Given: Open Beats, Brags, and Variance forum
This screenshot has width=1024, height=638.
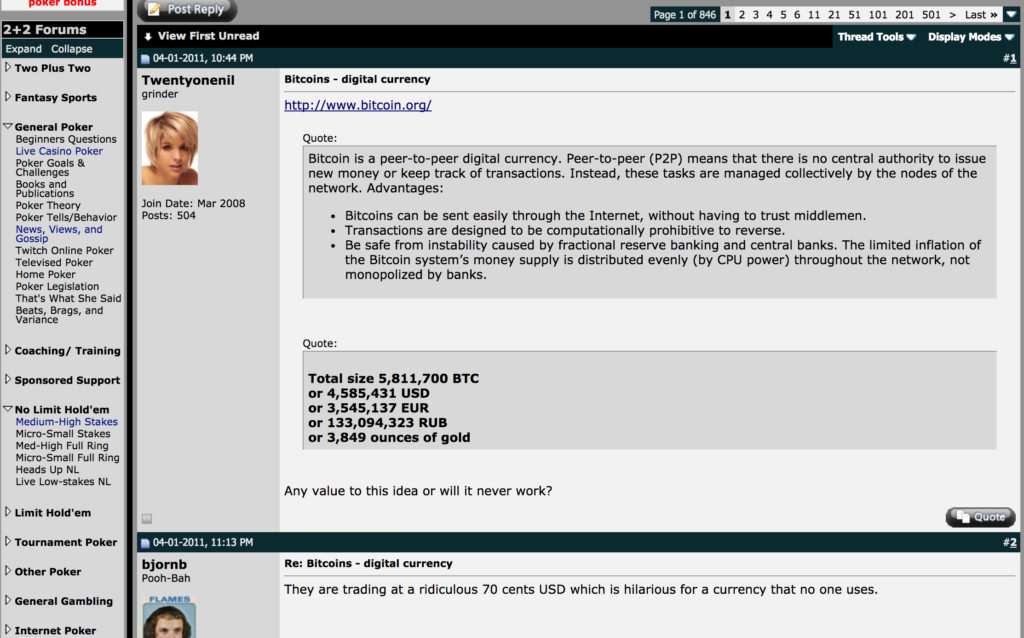Looking at the screenshot, I should click(x=59, y=315).
